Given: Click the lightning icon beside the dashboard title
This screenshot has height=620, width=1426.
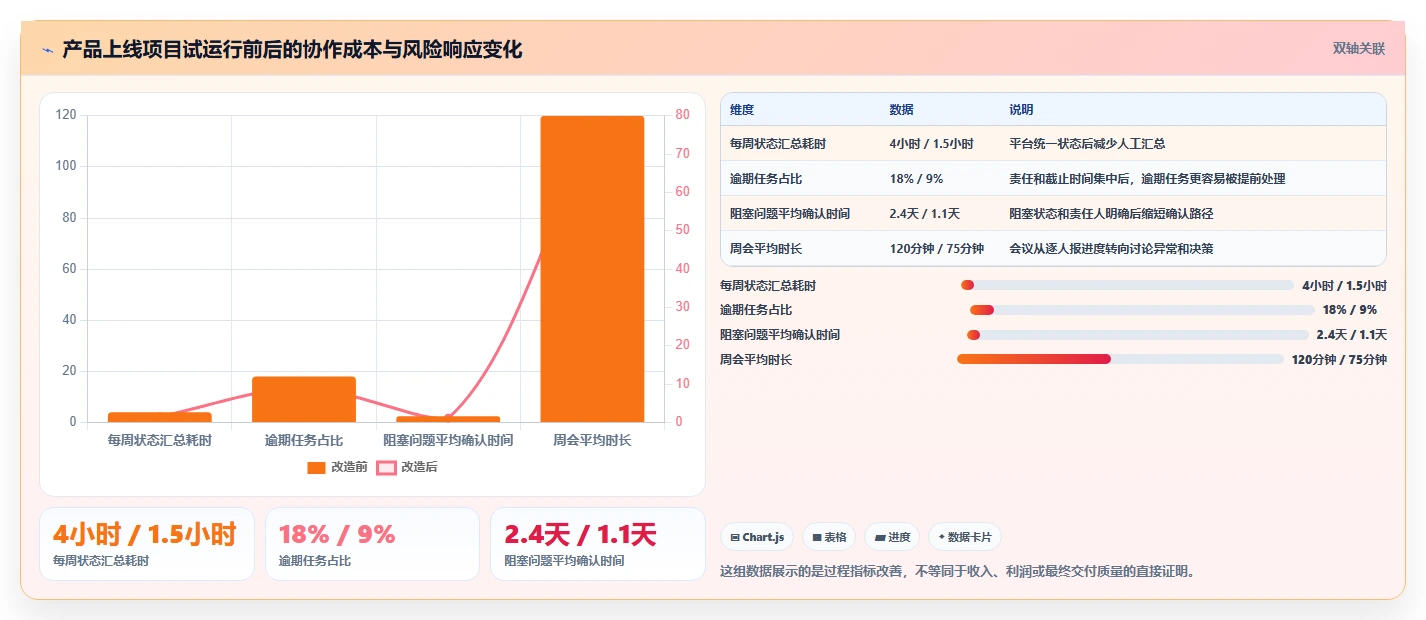Looking at the screenshot, I should click(47, 50).
